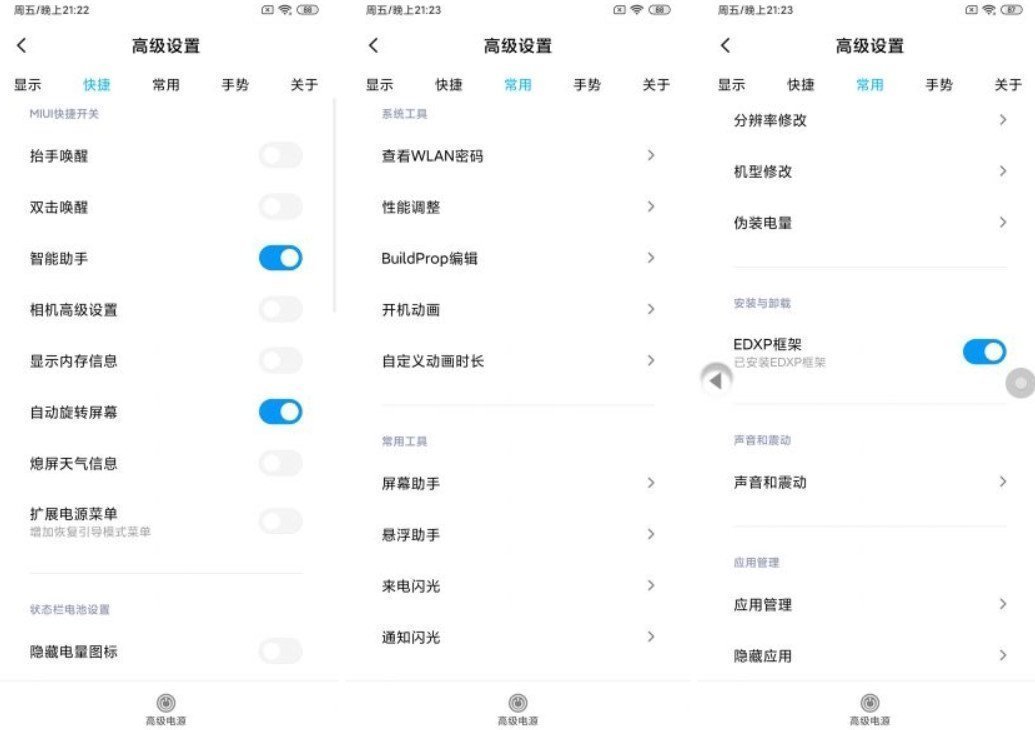The width and height of the screenshot is (1035, 730).
Task: Tap the WiFi status icon in middle screen
Action: click(x=636, y=10)
